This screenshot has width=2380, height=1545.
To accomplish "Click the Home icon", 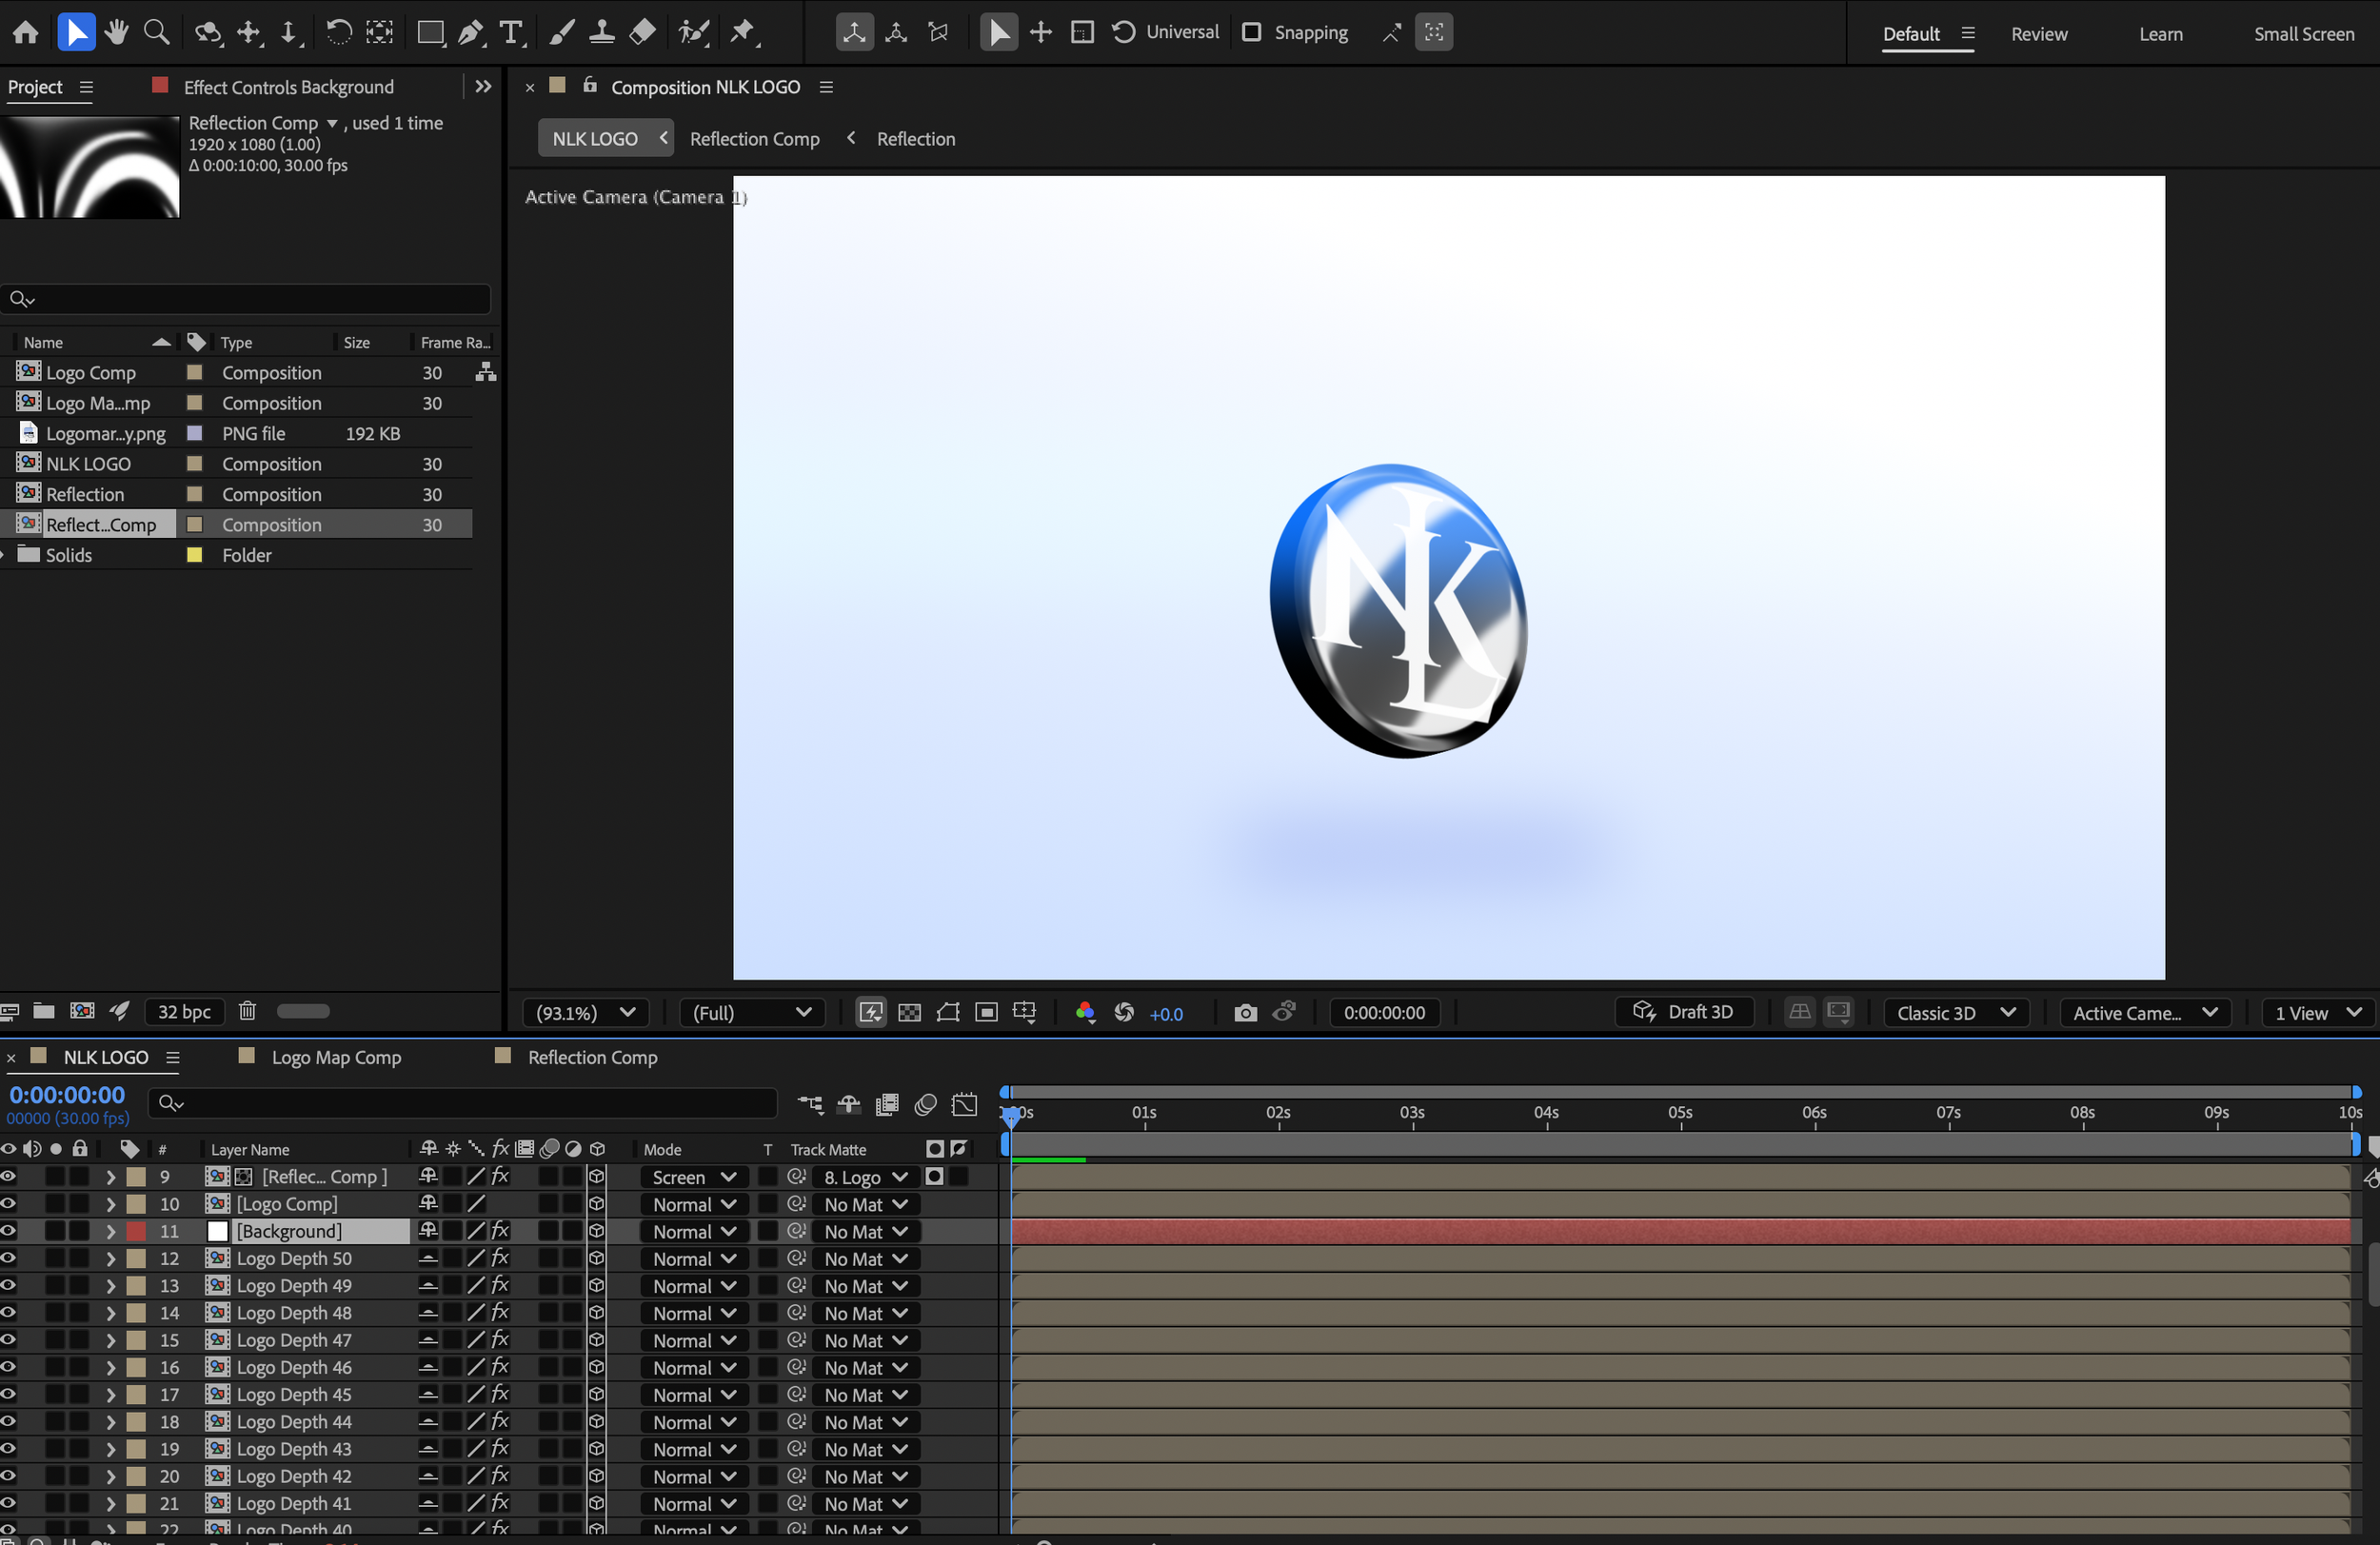I will tap(26, 33).
